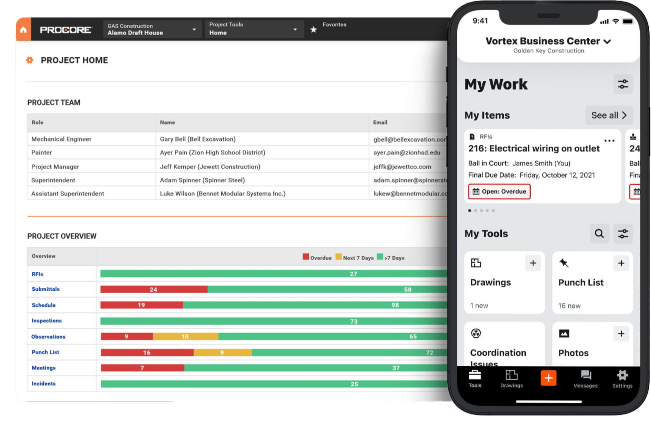The width and height of the screenshot is (651, 435).
Task: Switch to the Tools tab in bottom bar
Action: click(x=475, y=379)
